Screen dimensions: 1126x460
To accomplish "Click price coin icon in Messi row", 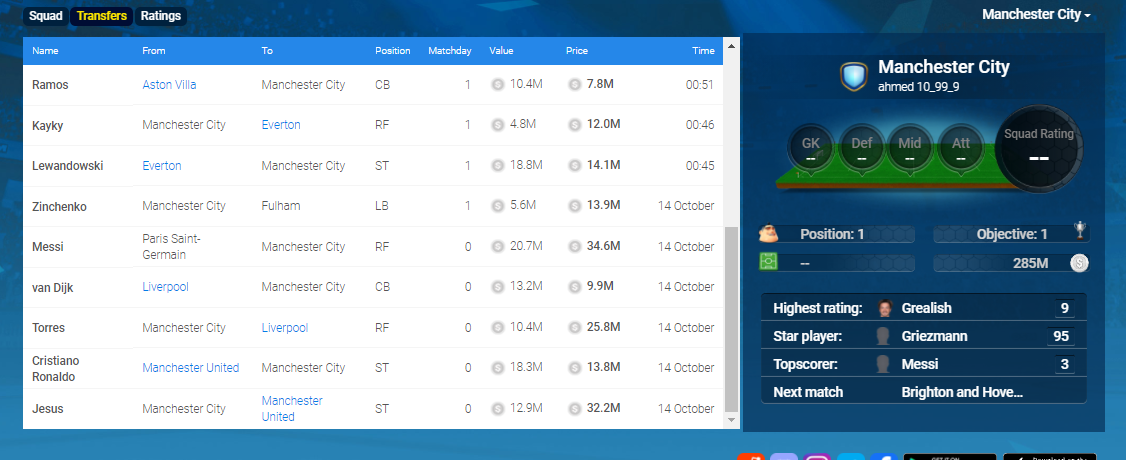I will click(x=574, y=247).
